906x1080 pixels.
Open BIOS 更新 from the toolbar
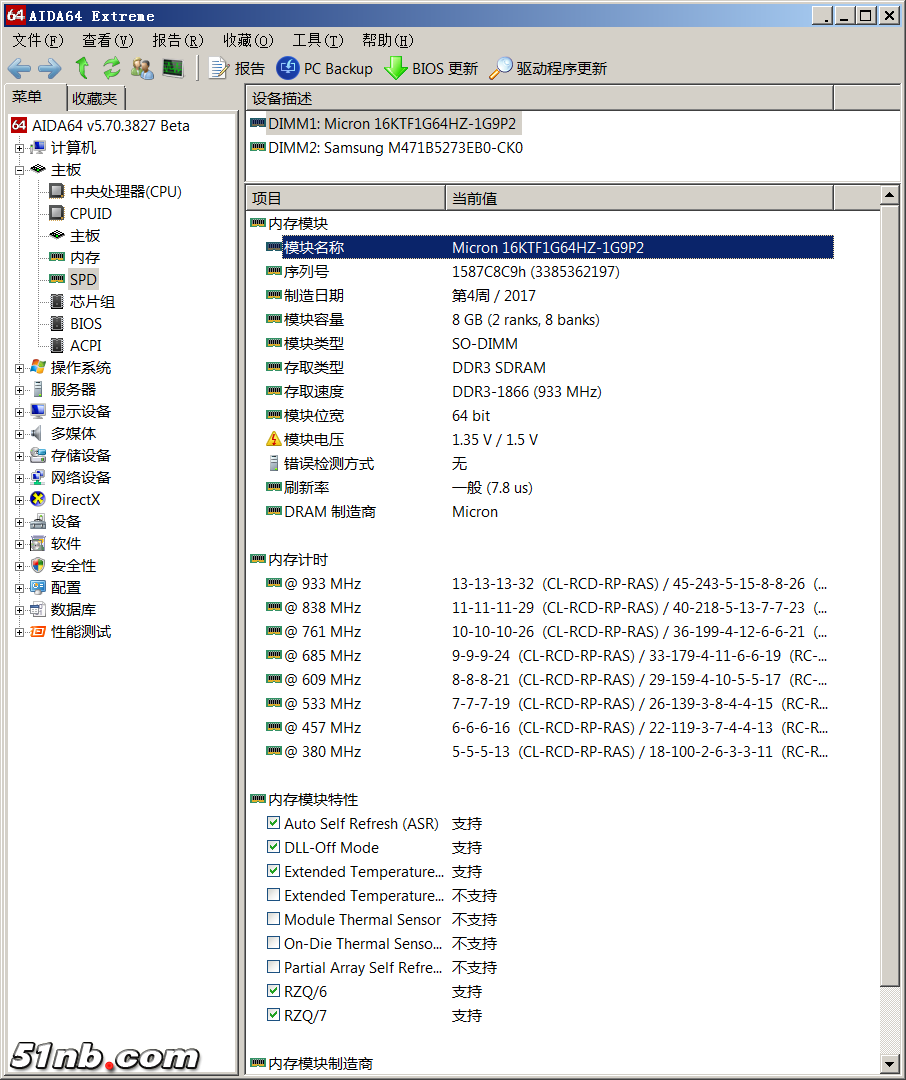click(431, 68)
